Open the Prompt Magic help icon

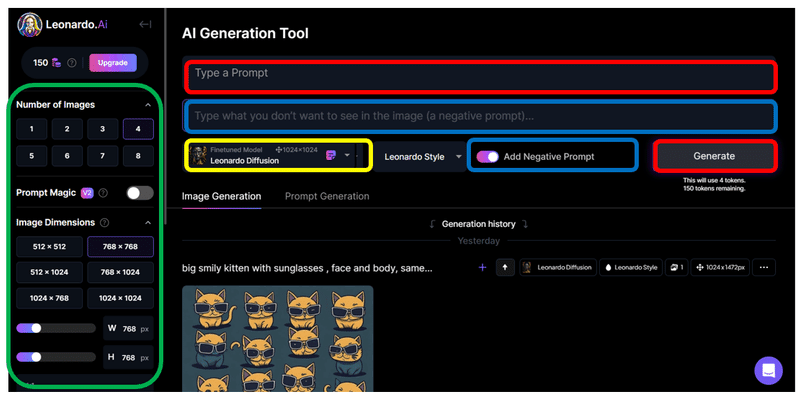coord(103,193)
